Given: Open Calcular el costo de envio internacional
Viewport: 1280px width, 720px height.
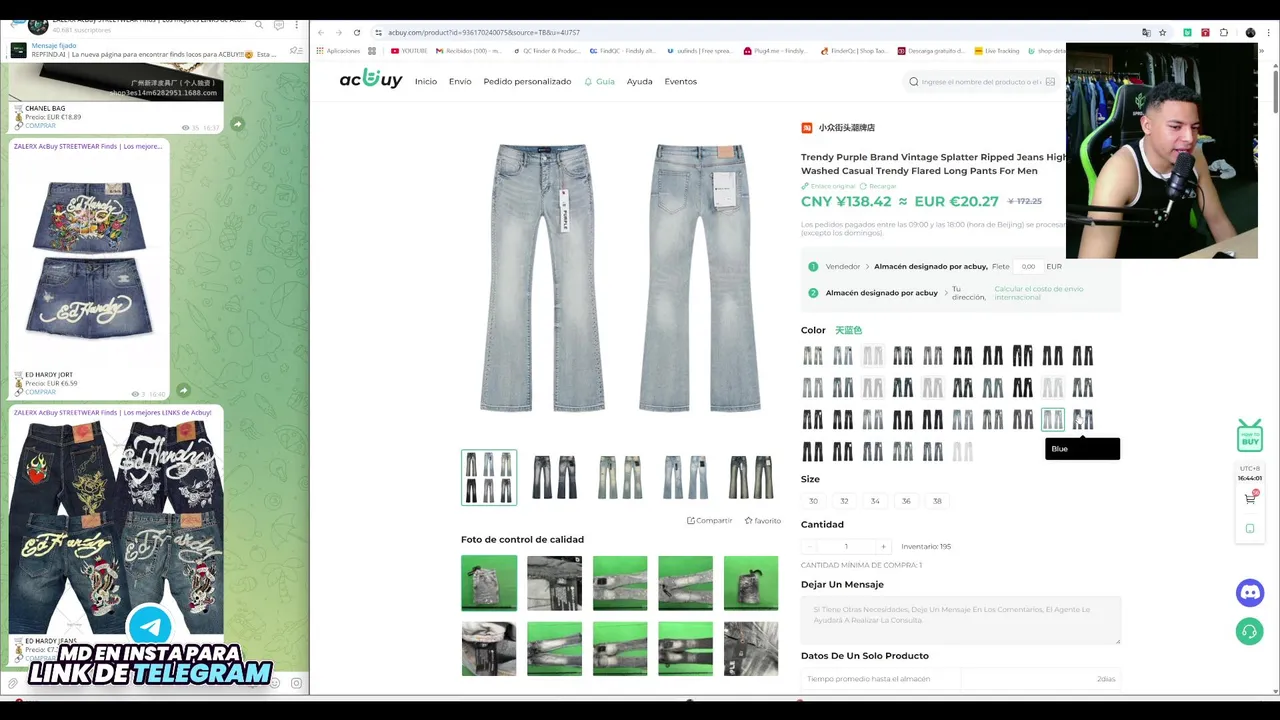Looking at the screenshot, I should 1038,293.
